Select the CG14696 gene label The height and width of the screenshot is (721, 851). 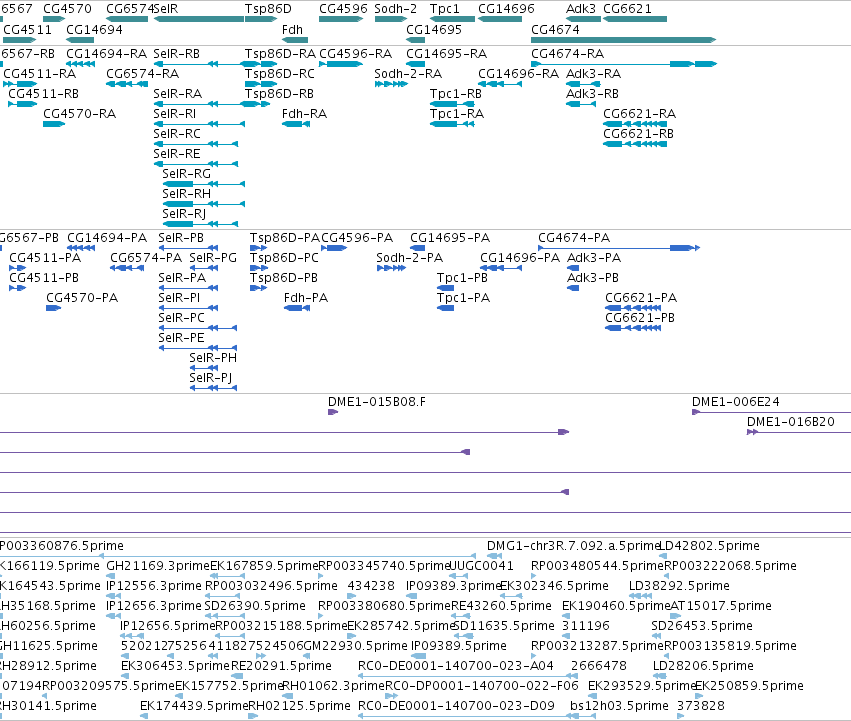tap(506, 9)
